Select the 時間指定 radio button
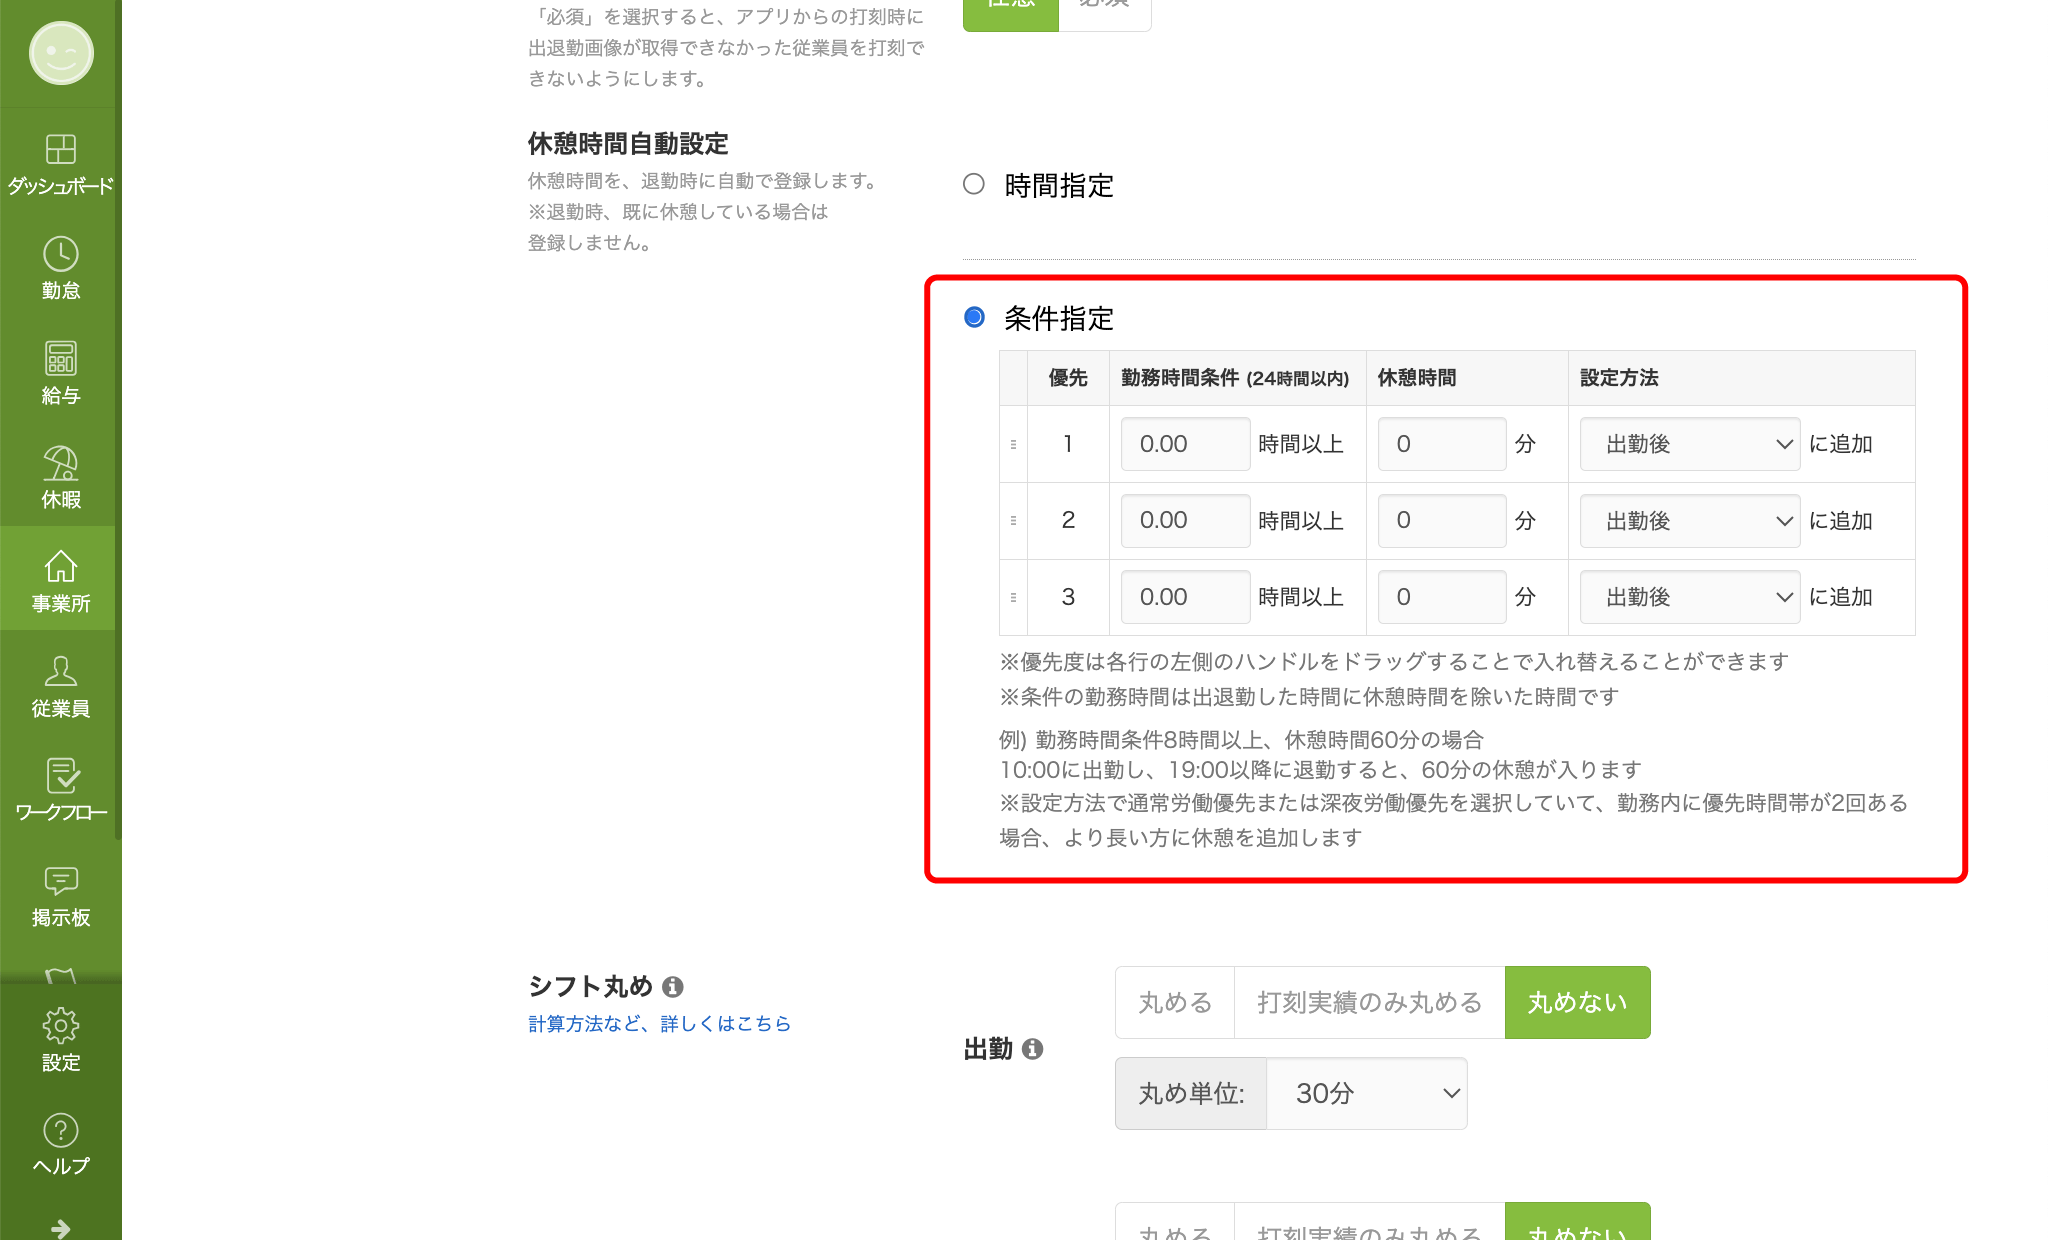The image size is (2048, 1240). tap(974, 185)
